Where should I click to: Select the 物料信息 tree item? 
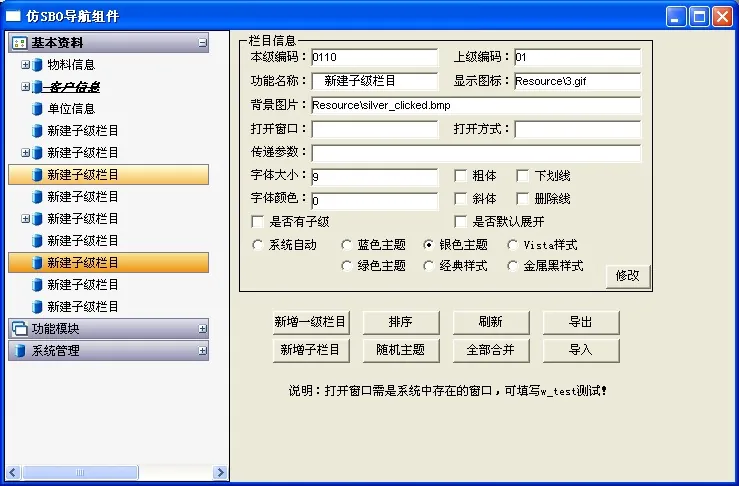(71, 65)
